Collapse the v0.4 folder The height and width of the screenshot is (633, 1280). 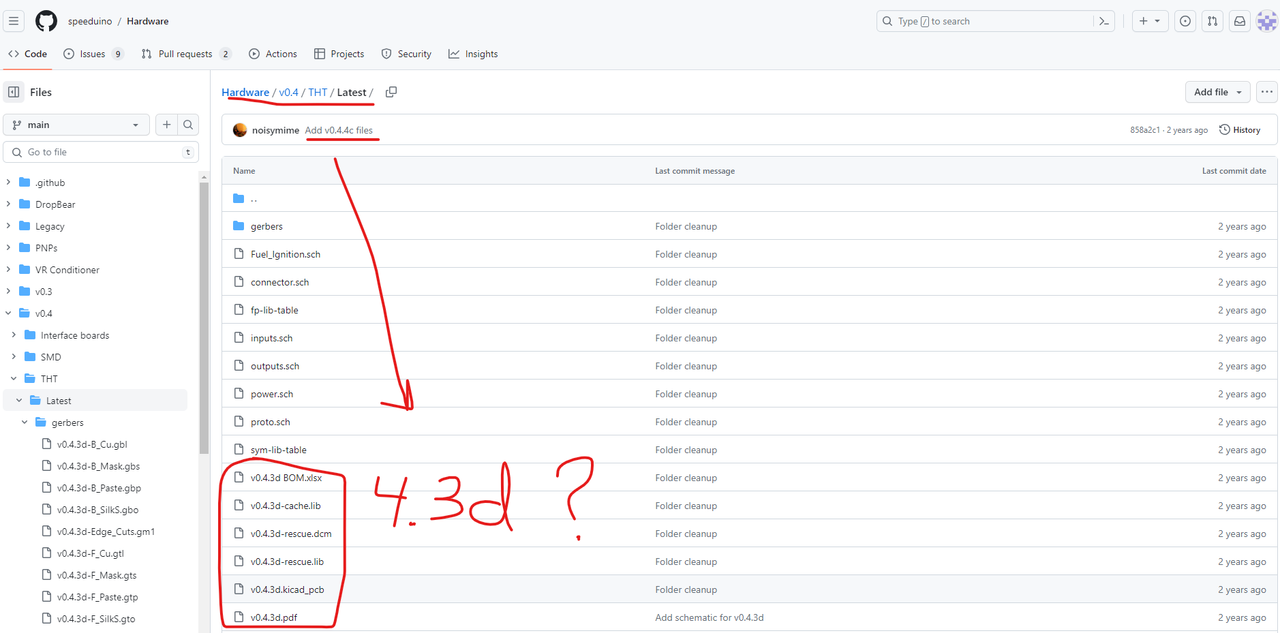coord(9,313)
